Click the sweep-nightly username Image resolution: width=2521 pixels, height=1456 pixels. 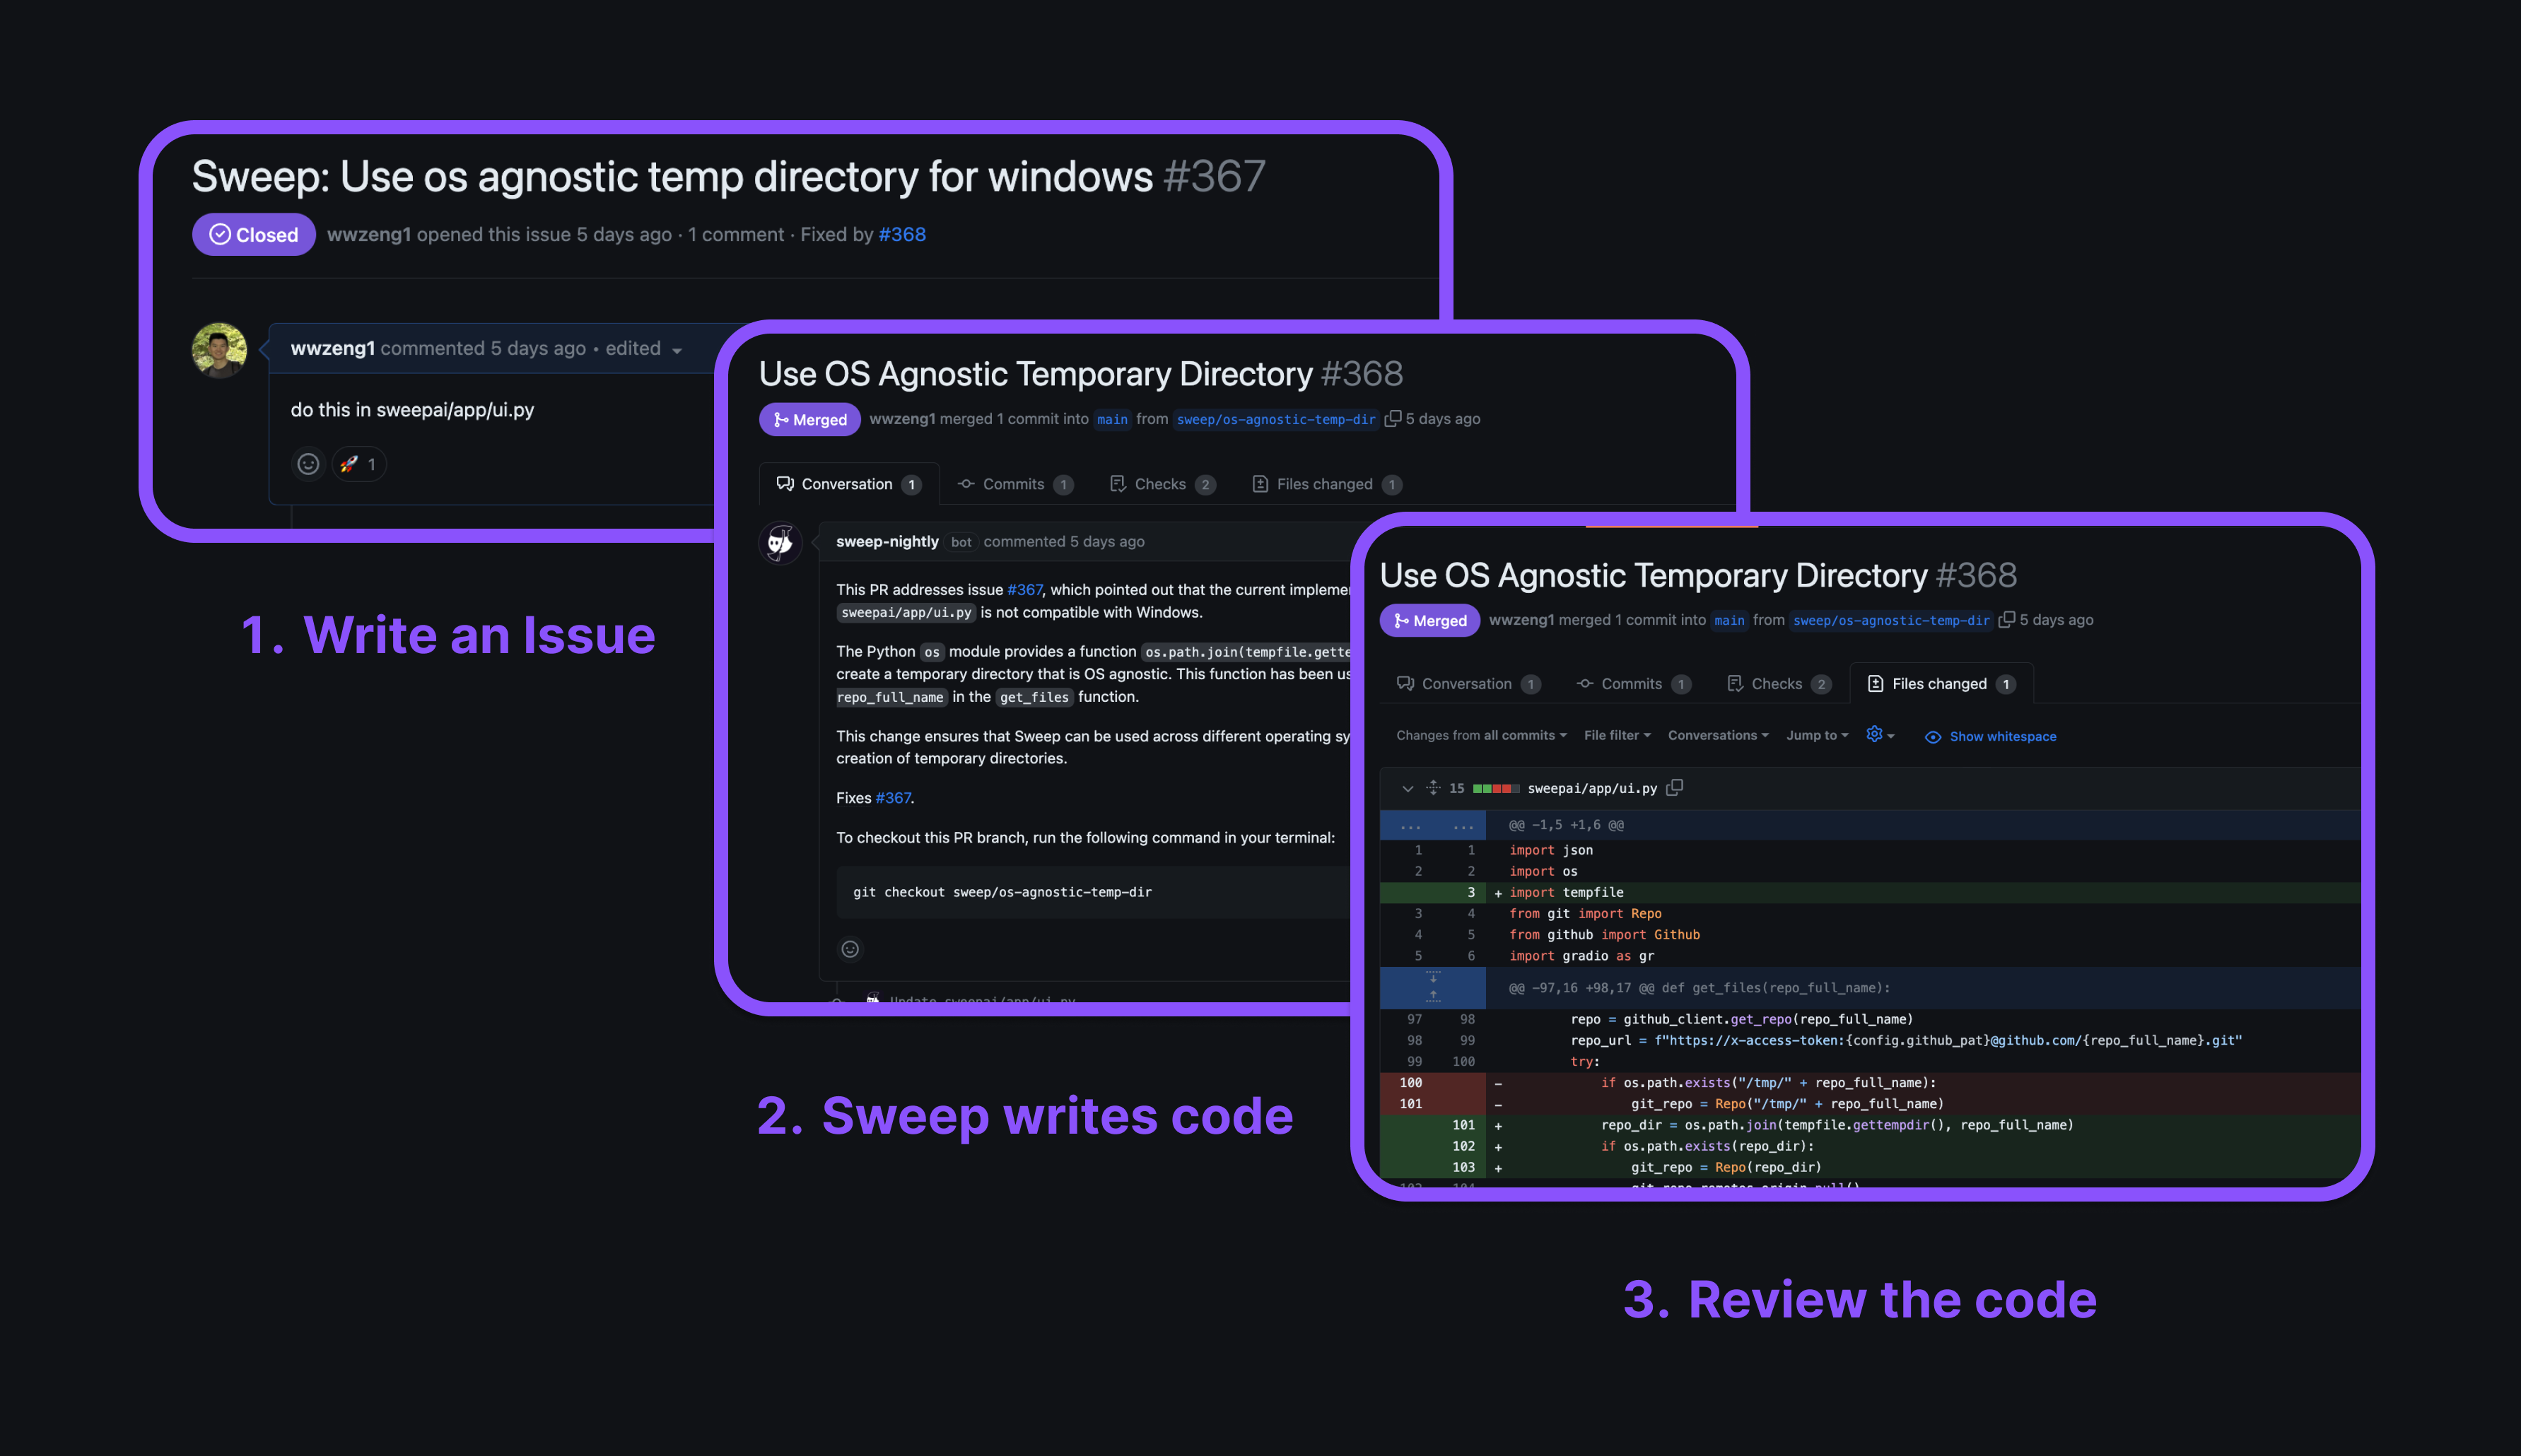887,541
